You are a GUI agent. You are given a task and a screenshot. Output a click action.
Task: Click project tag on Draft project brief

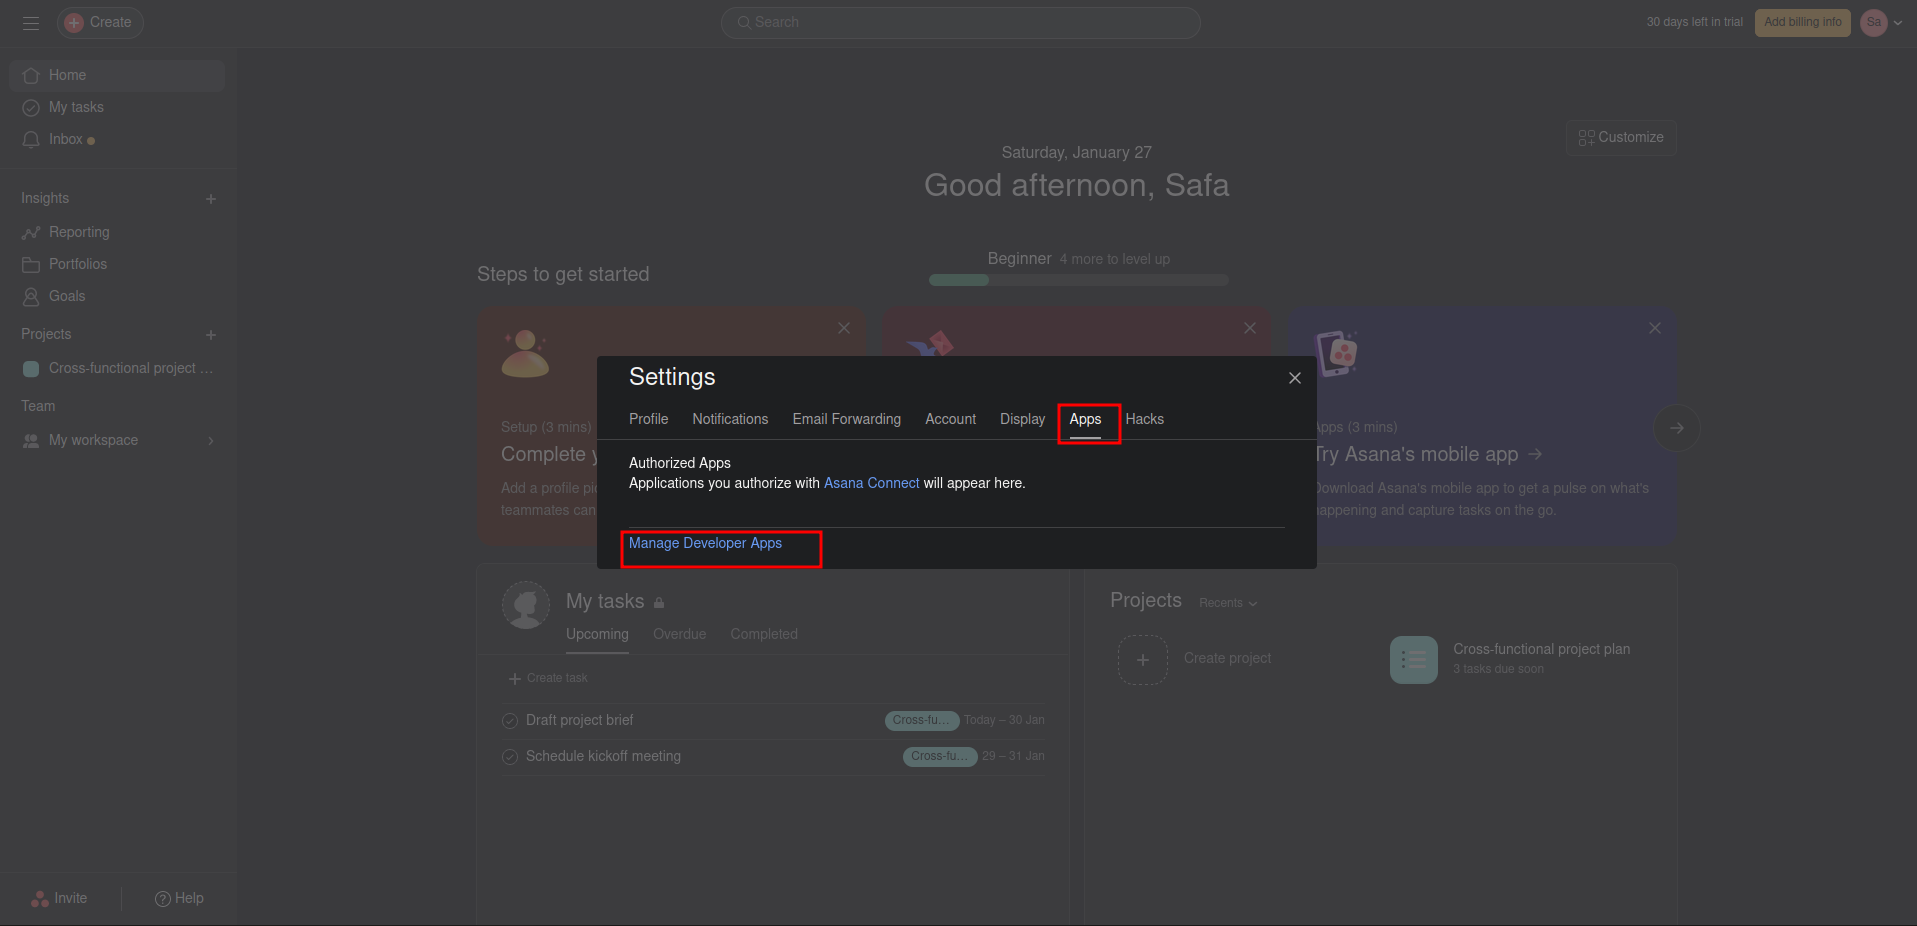pyautogui.click(x=922, y=720)
